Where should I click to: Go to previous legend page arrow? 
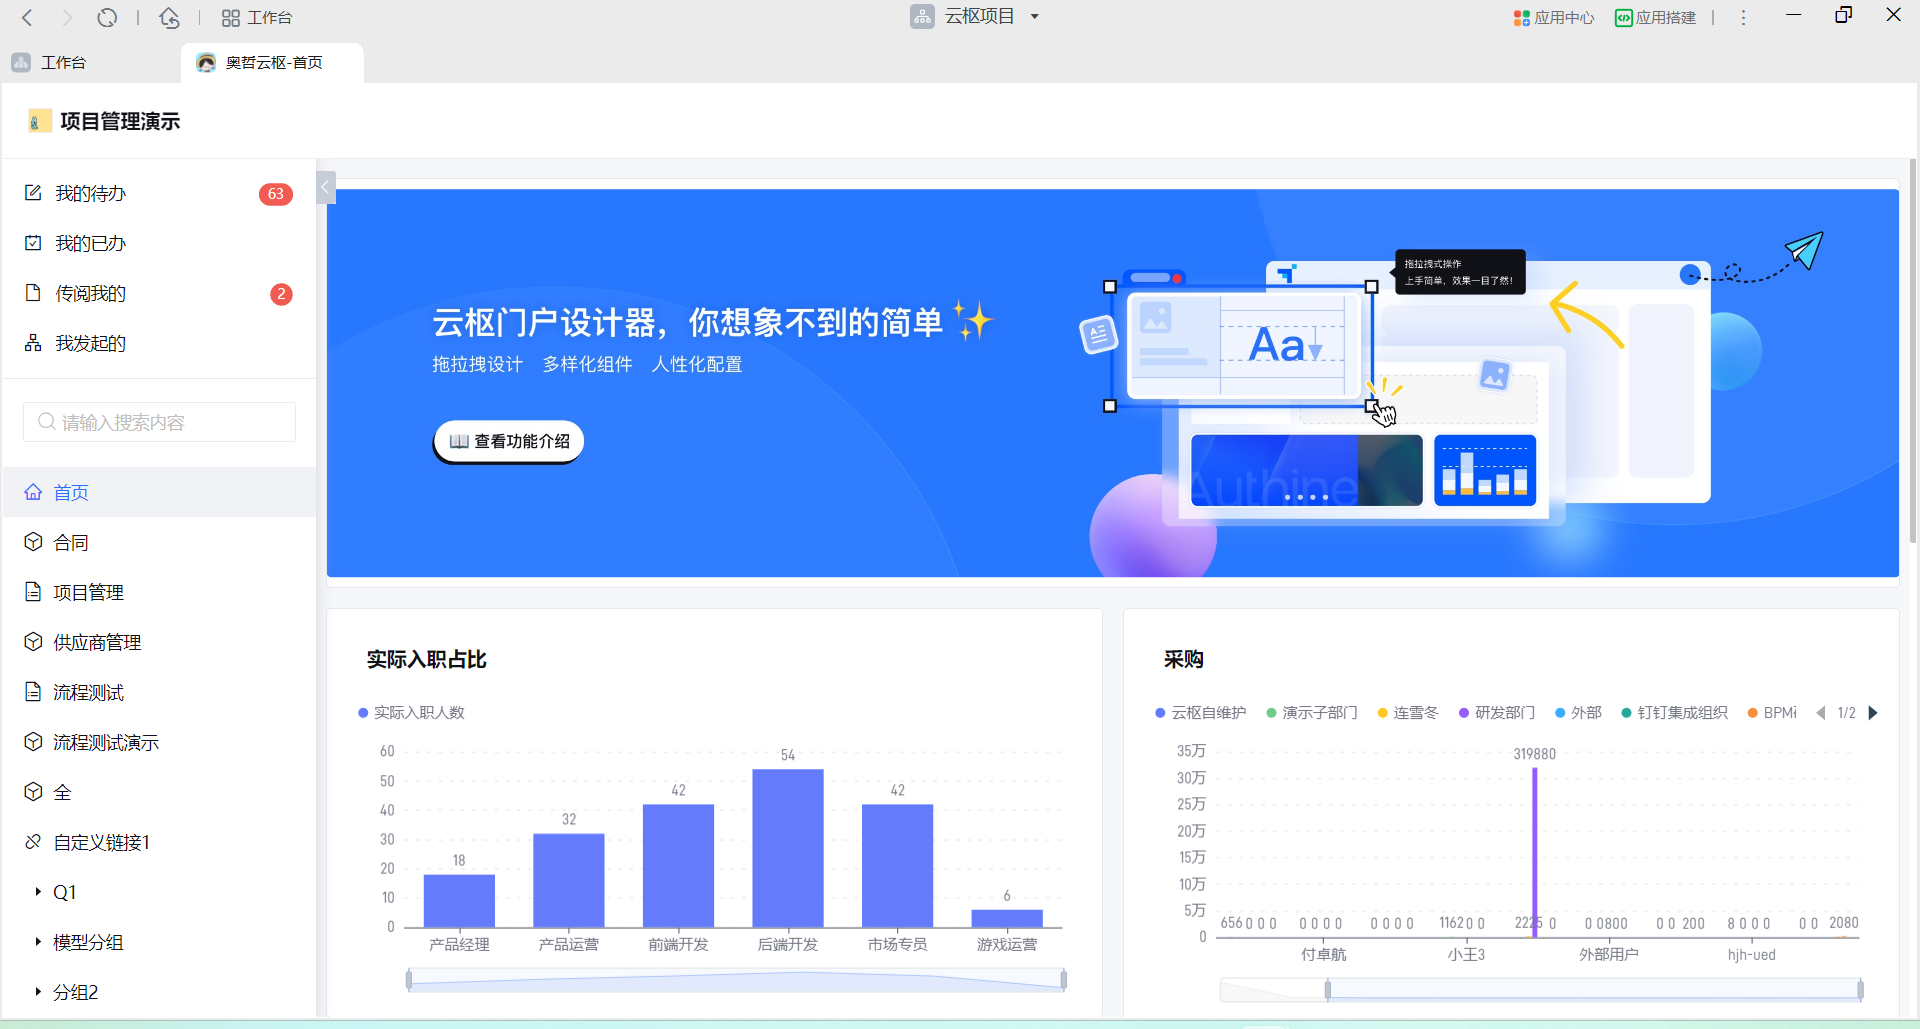click(1821, 713)
